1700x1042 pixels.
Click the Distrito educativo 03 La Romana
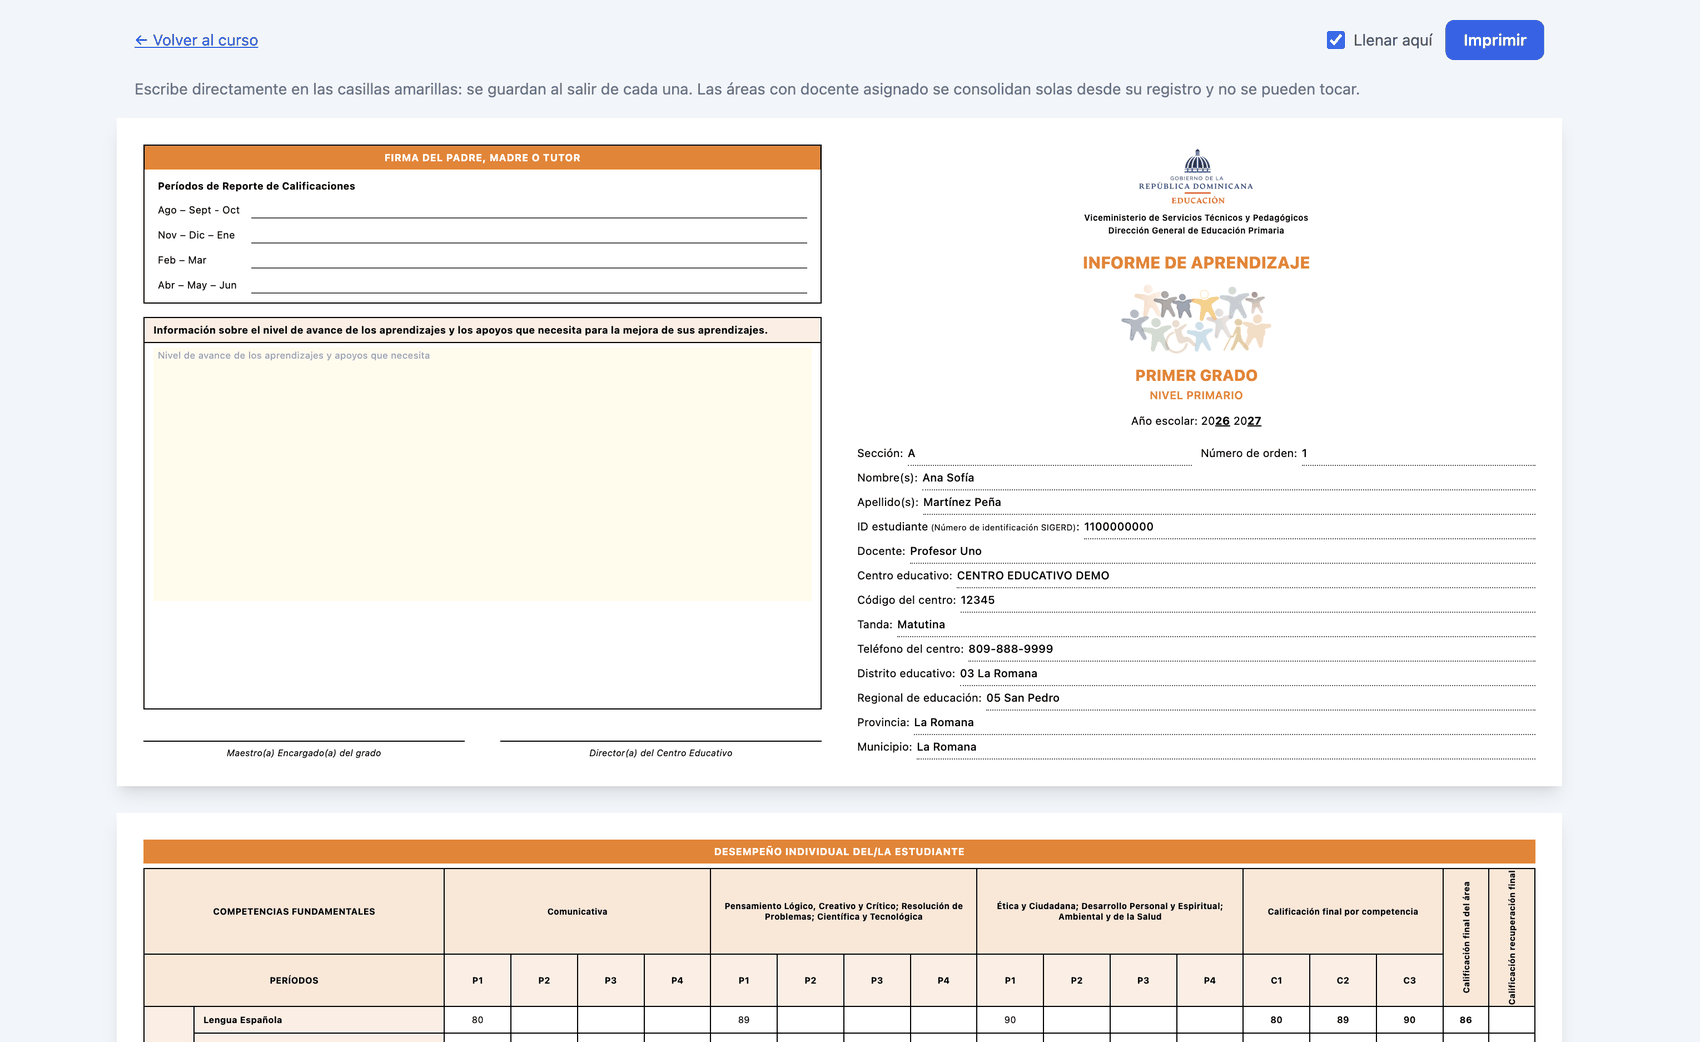point(999,674)
